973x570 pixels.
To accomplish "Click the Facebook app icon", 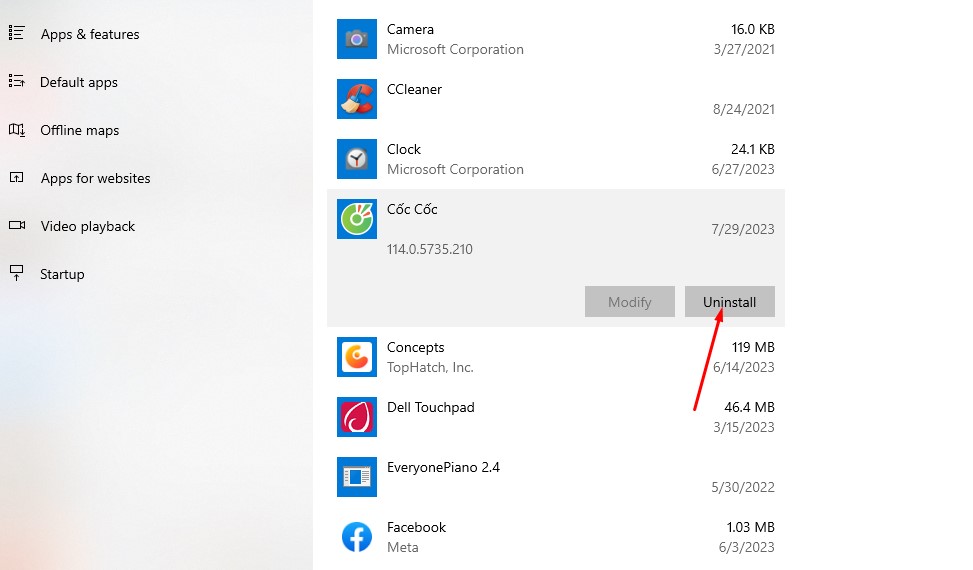I will pos(357,537).
